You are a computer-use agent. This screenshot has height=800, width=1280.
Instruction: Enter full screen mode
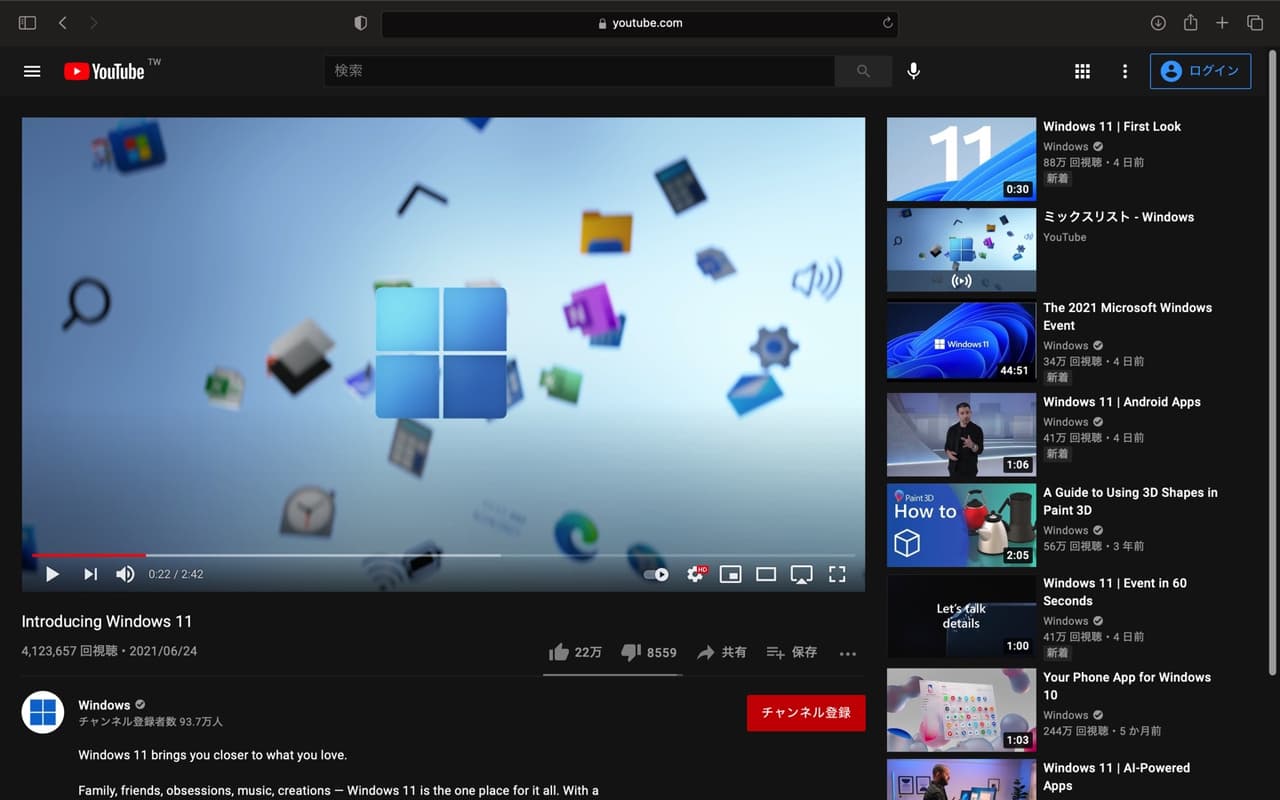[x=837, y=574]
